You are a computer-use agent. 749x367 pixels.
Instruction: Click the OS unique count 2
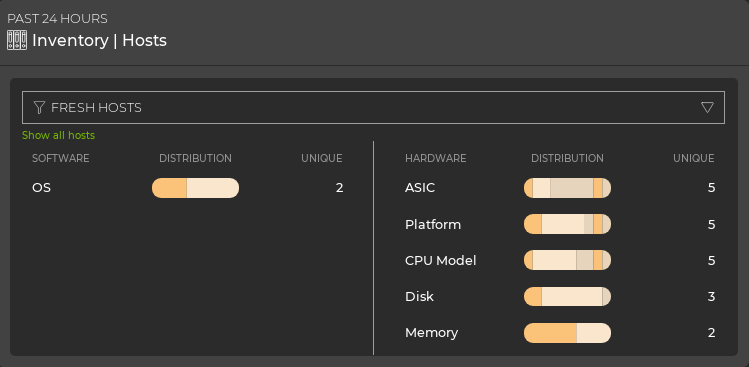coord(339,188)
